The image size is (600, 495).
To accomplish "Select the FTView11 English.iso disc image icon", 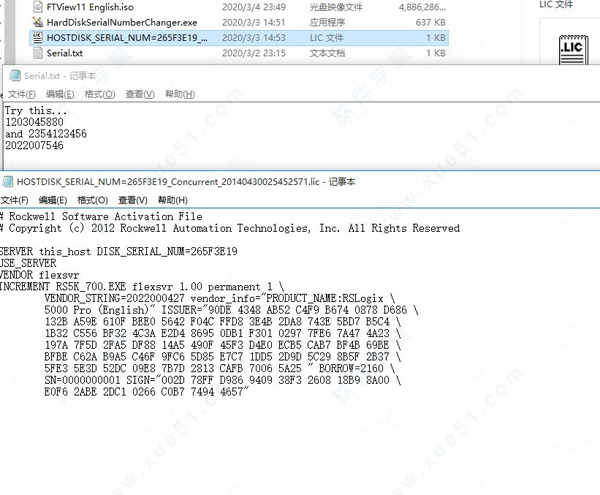I will click(38, 7).
